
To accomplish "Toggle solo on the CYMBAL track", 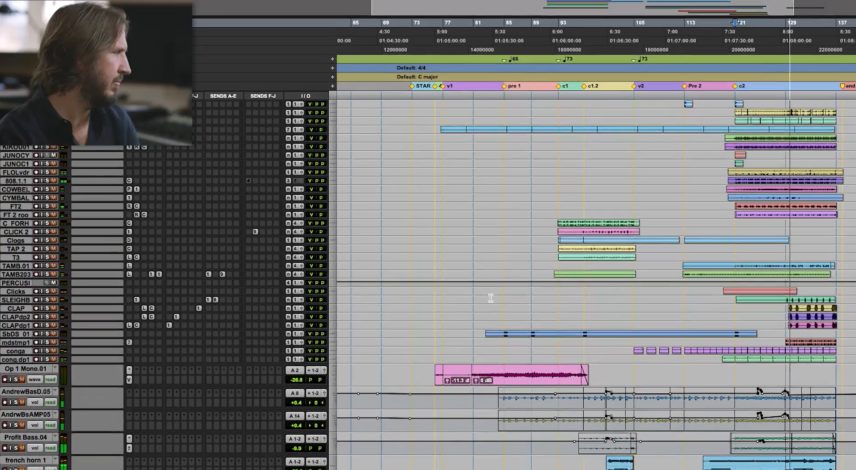I will [x=48, y=198].
